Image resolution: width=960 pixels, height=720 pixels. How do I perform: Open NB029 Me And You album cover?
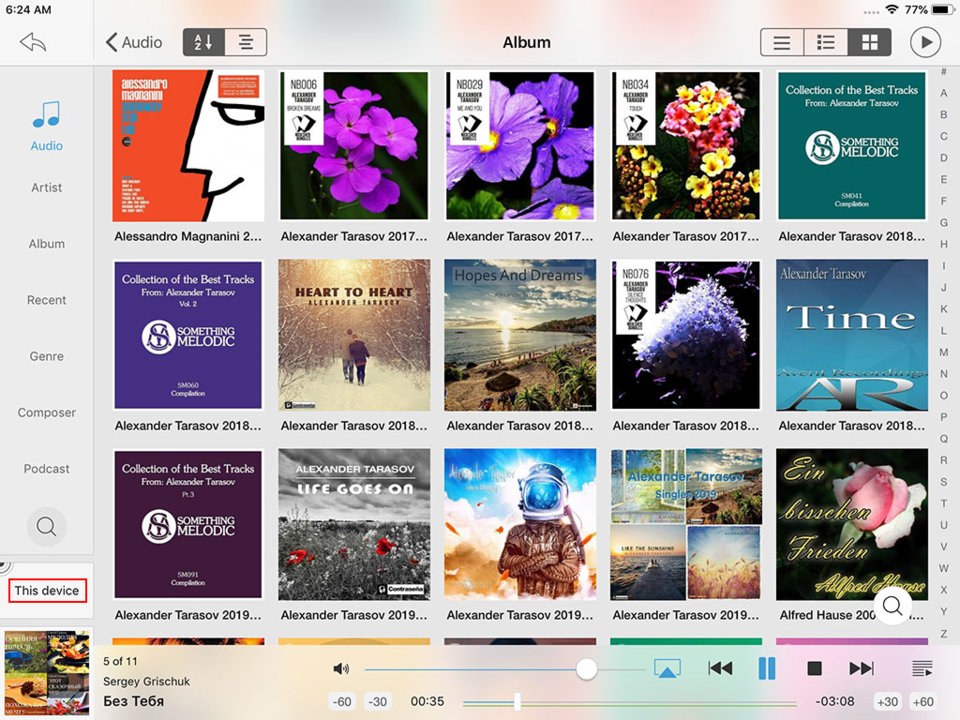(520, 146)
